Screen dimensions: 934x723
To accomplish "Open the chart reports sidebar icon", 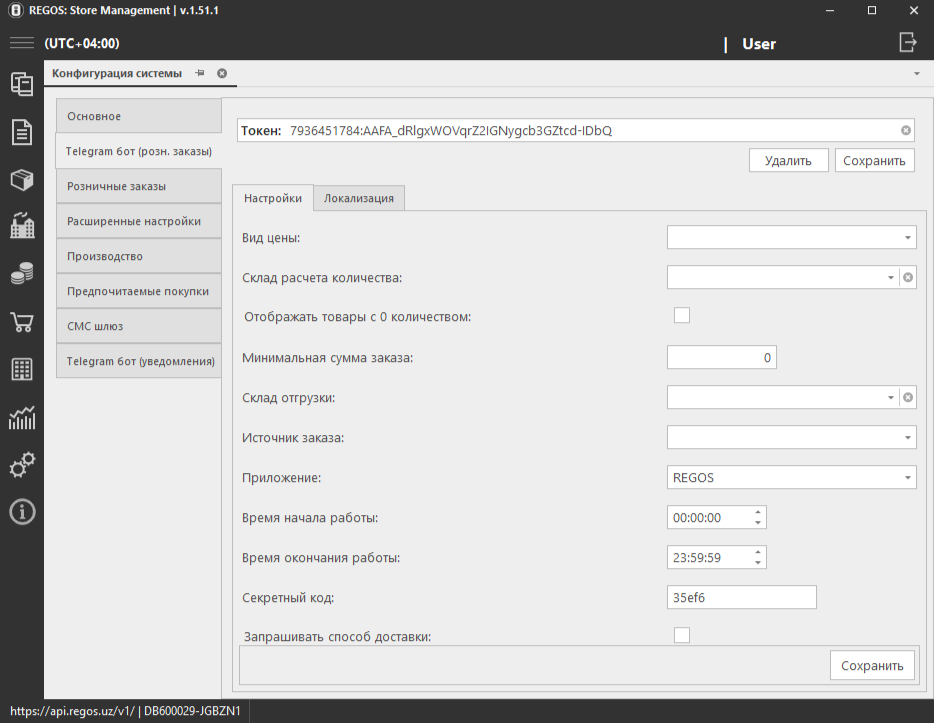I will tap(21, 417).
